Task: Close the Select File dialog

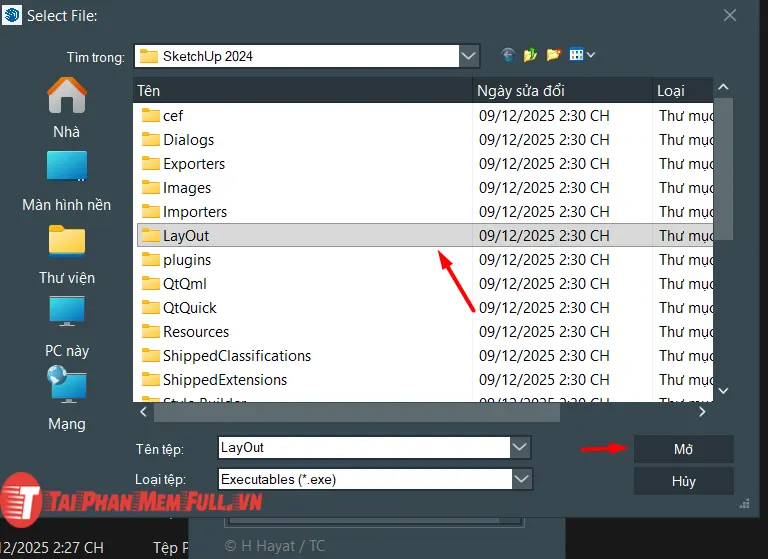Action: tap(730, 15)
